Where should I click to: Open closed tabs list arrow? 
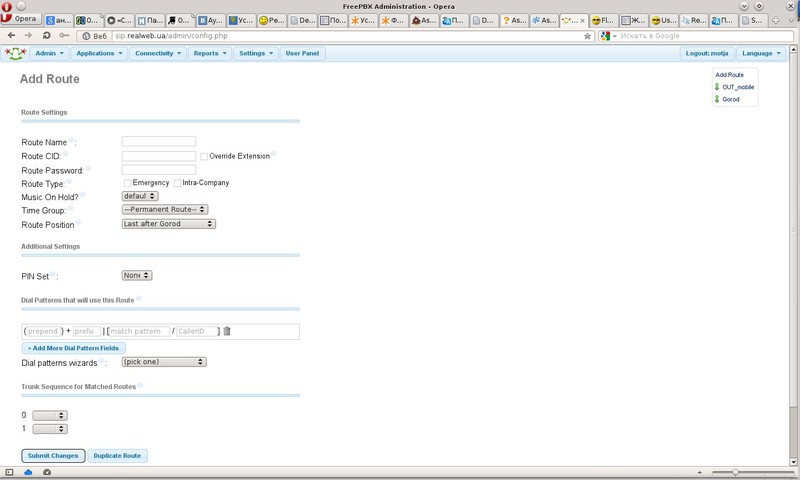(791, 20)
